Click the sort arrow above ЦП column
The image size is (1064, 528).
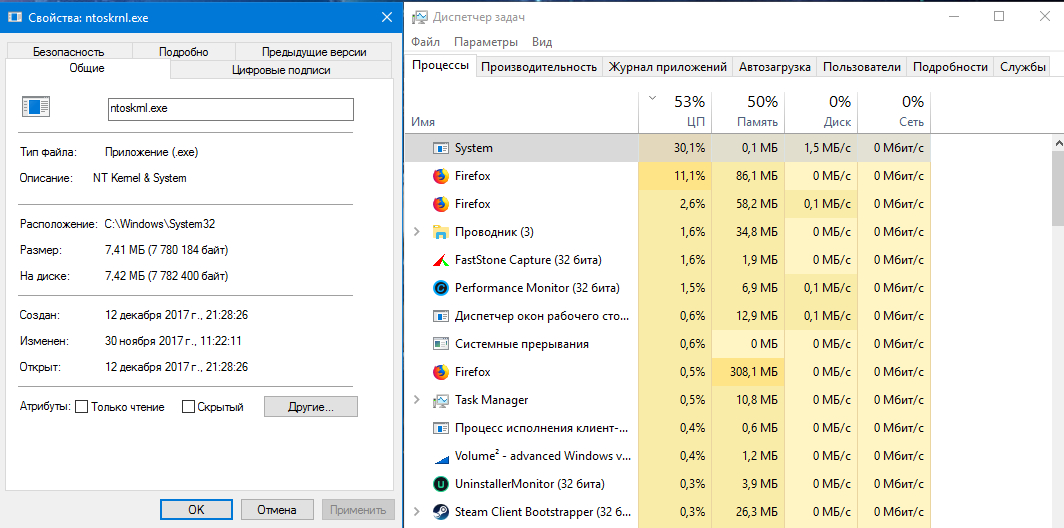tap(653, 99)
